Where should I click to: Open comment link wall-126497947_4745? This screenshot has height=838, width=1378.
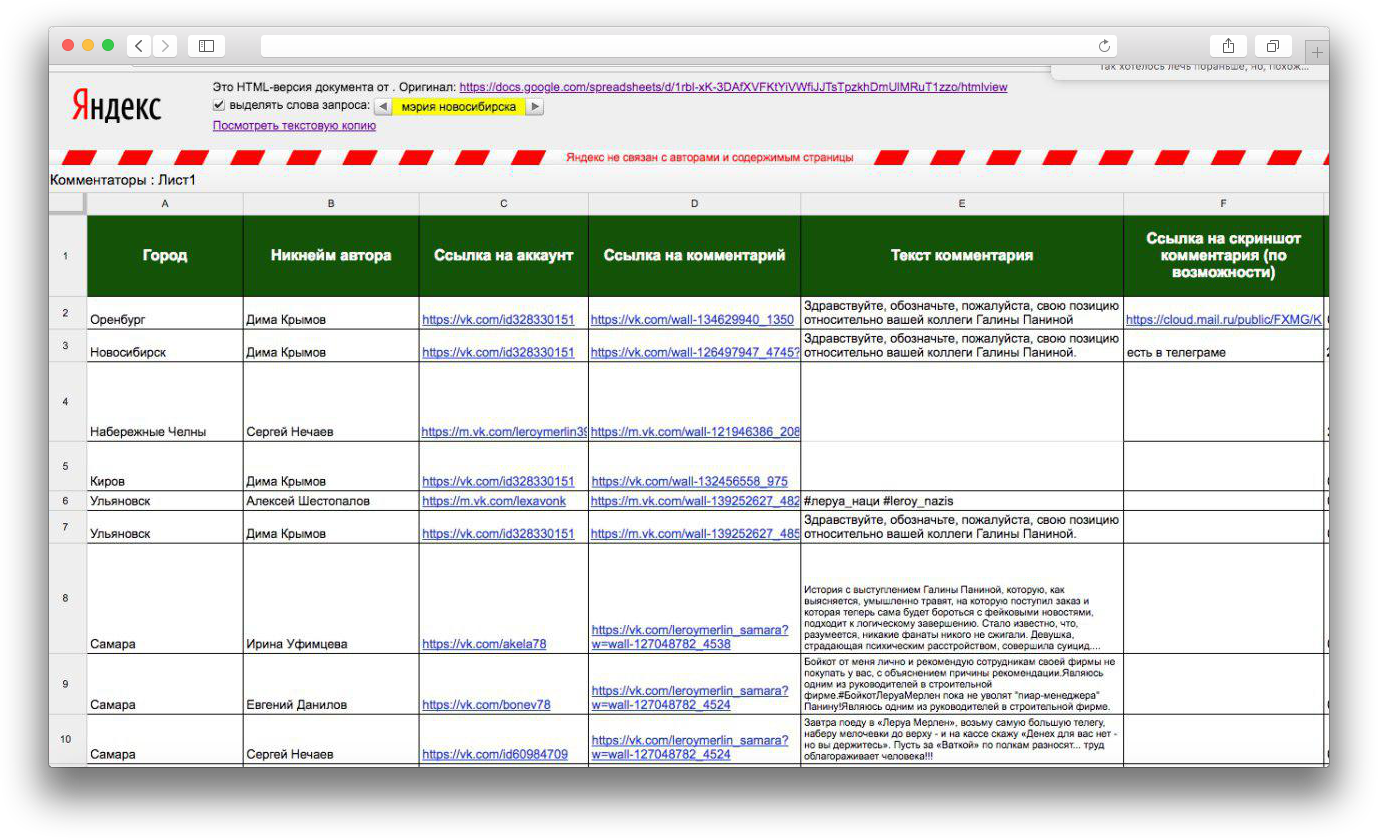coord(695,353)
